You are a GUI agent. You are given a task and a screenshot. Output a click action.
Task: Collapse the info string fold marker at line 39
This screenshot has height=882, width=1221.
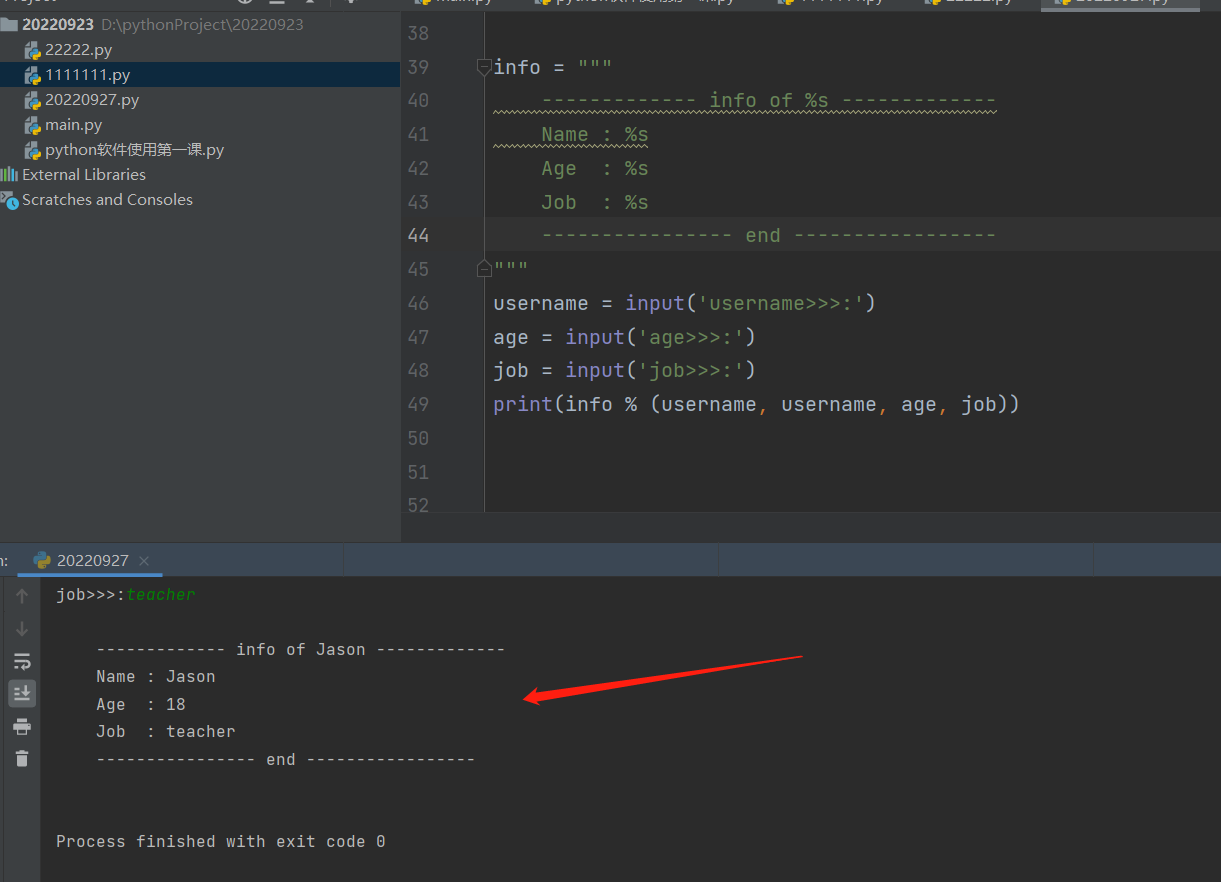(484, 67)
